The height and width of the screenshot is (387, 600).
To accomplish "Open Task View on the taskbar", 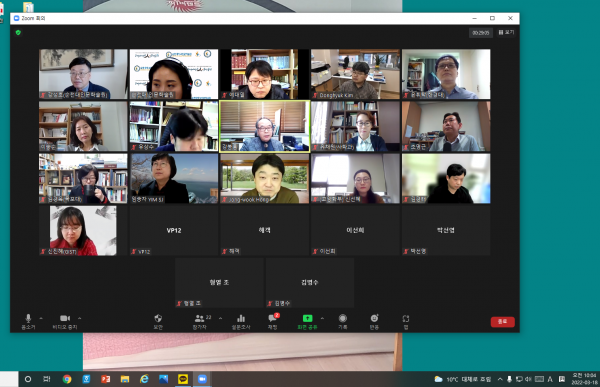I will (47, 379).
